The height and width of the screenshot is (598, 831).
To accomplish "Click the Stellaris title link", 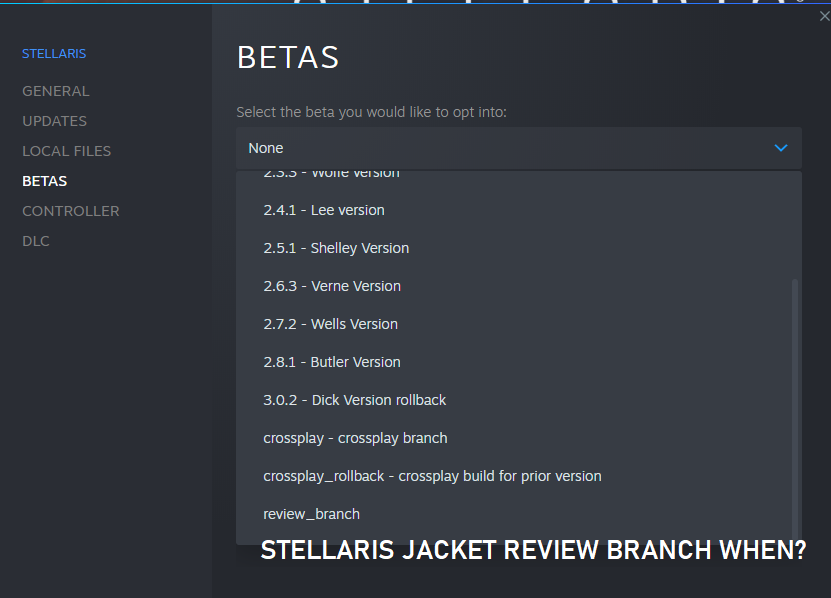I will [x=54, y=54].
